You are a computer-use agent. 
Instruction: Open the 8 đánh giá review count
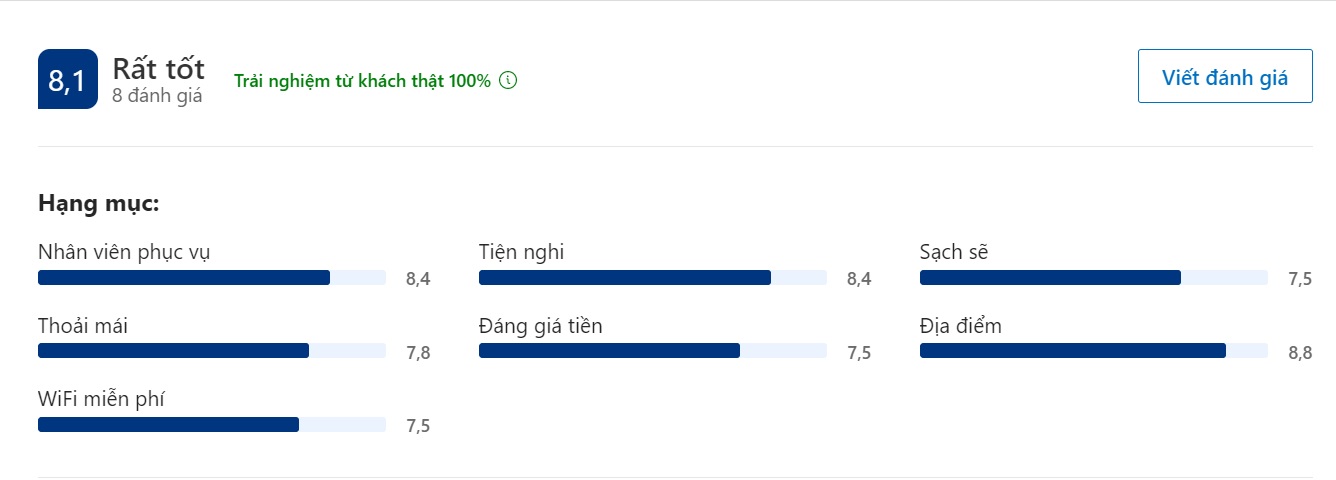click(157, 96)
